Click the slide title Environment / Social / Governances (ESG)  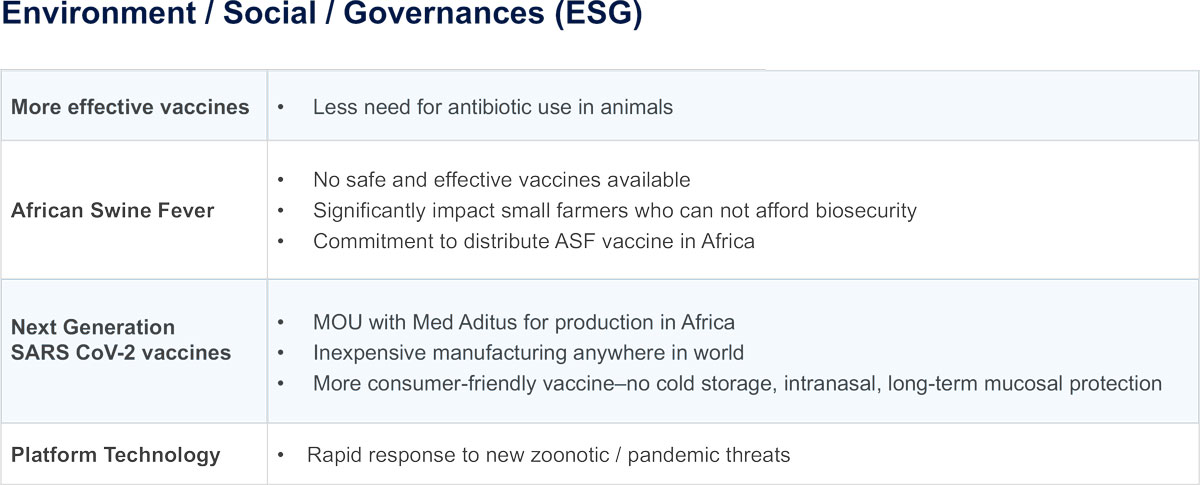321,19
